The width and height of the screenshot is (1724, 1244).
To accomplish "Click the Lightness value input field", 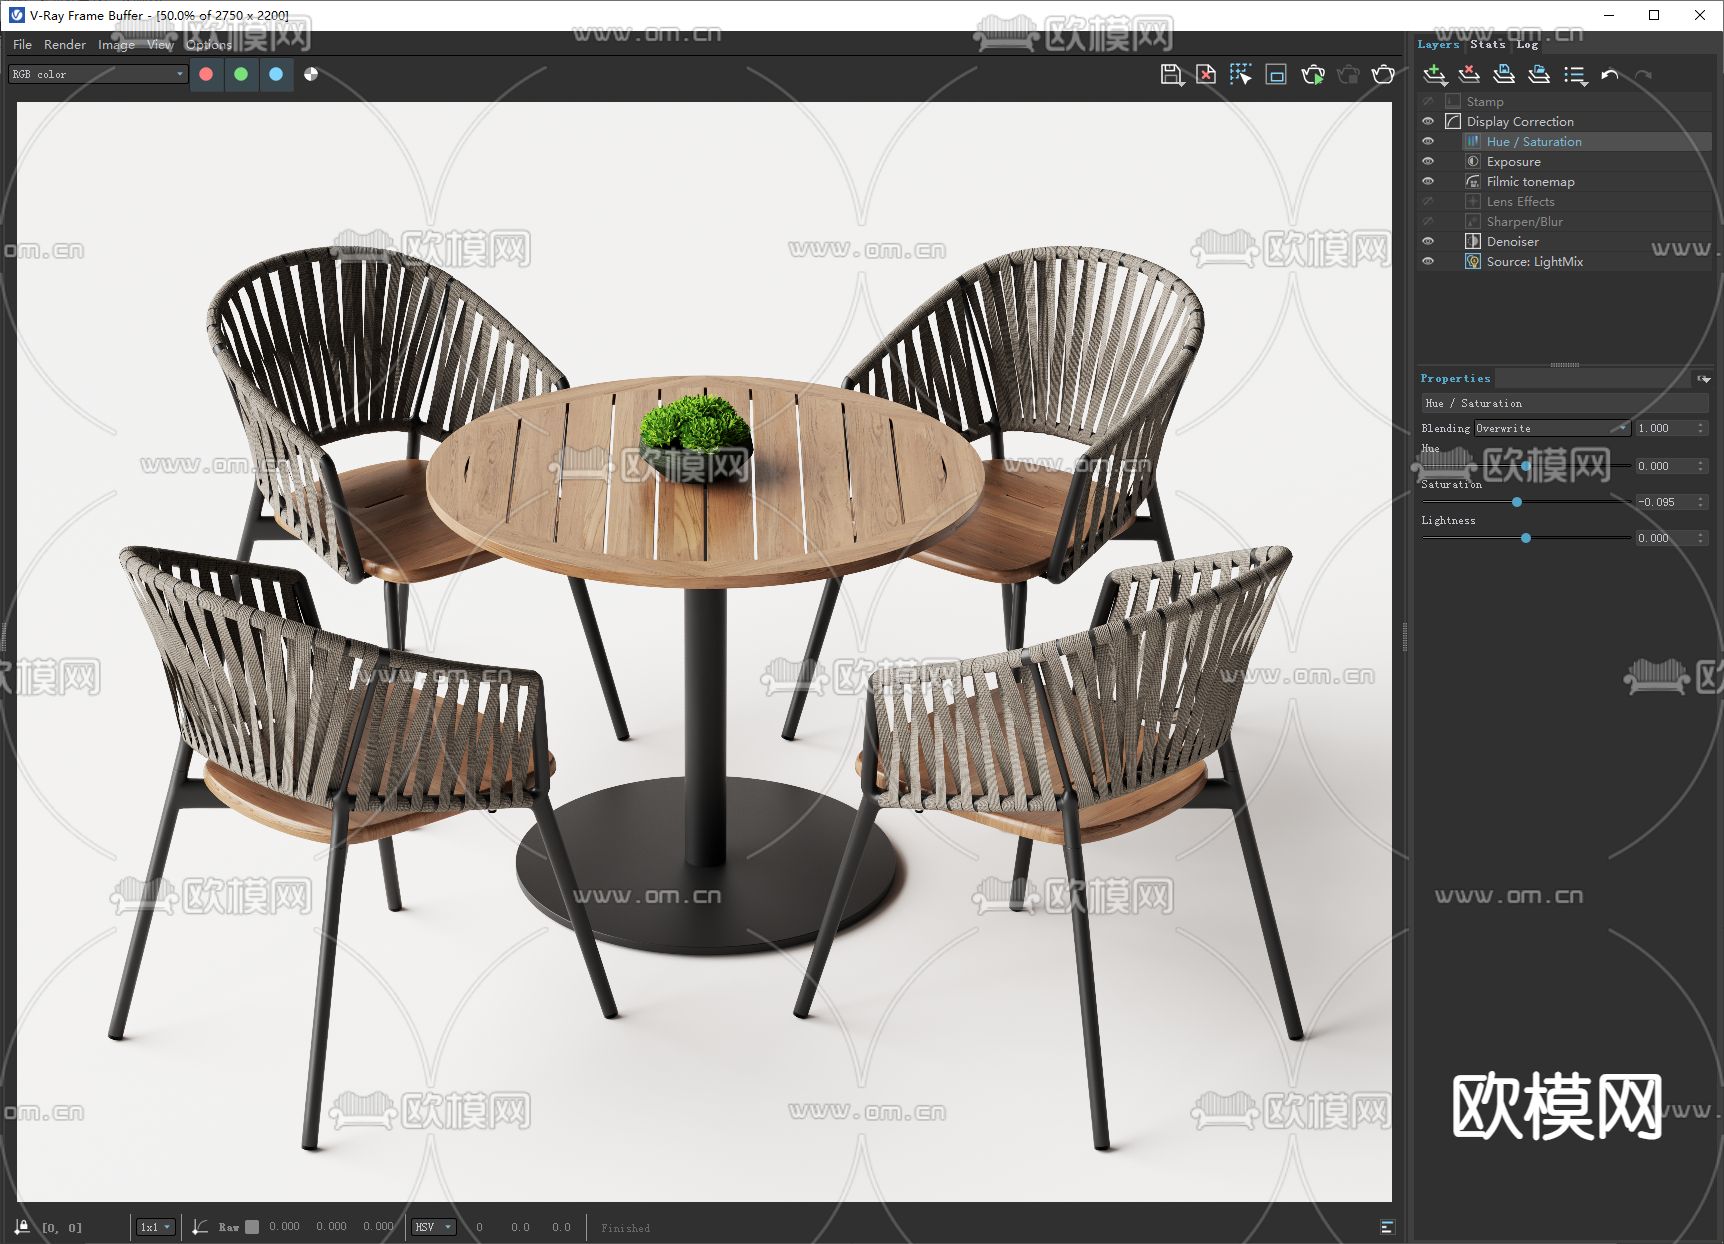I will pyautogui.click(x=1664, y=538).
